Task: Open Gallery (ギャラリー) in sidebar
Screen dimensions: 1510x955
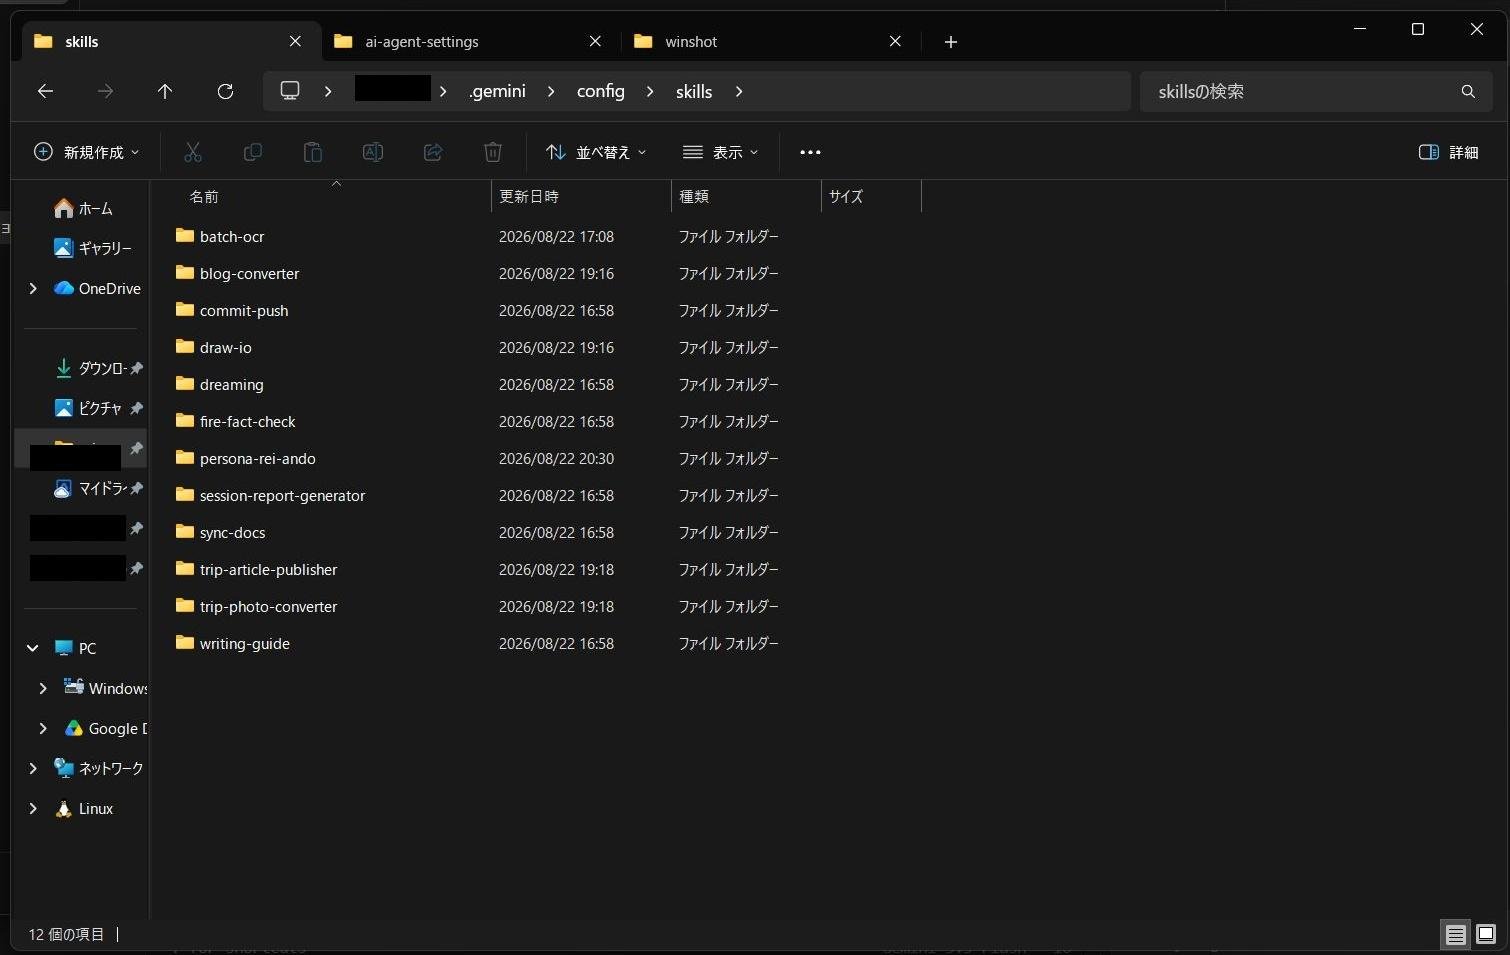Action: [x=92, y=248]
